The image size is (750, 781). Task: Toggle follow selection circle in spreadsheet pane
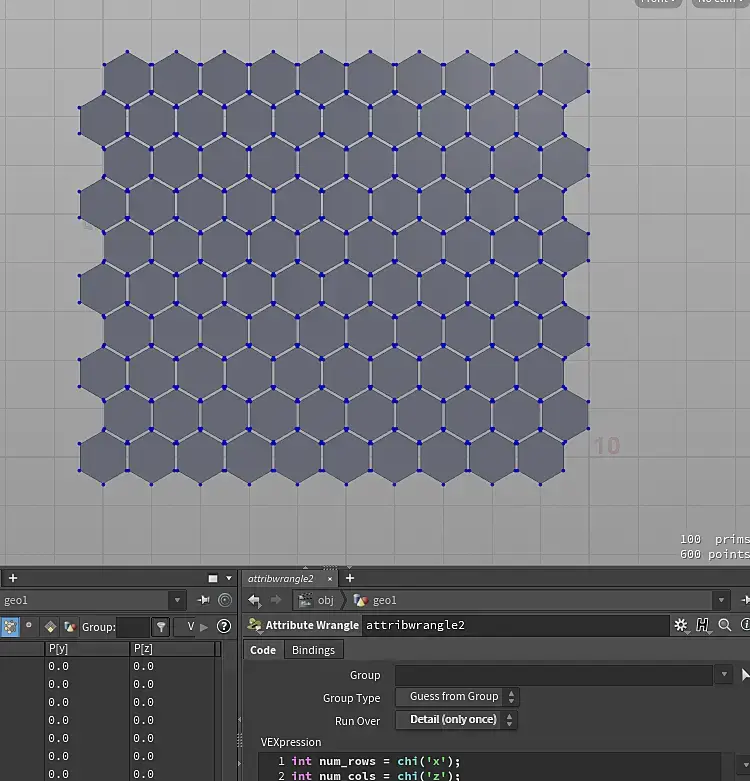pyautogui.click(x=225, y=600)
